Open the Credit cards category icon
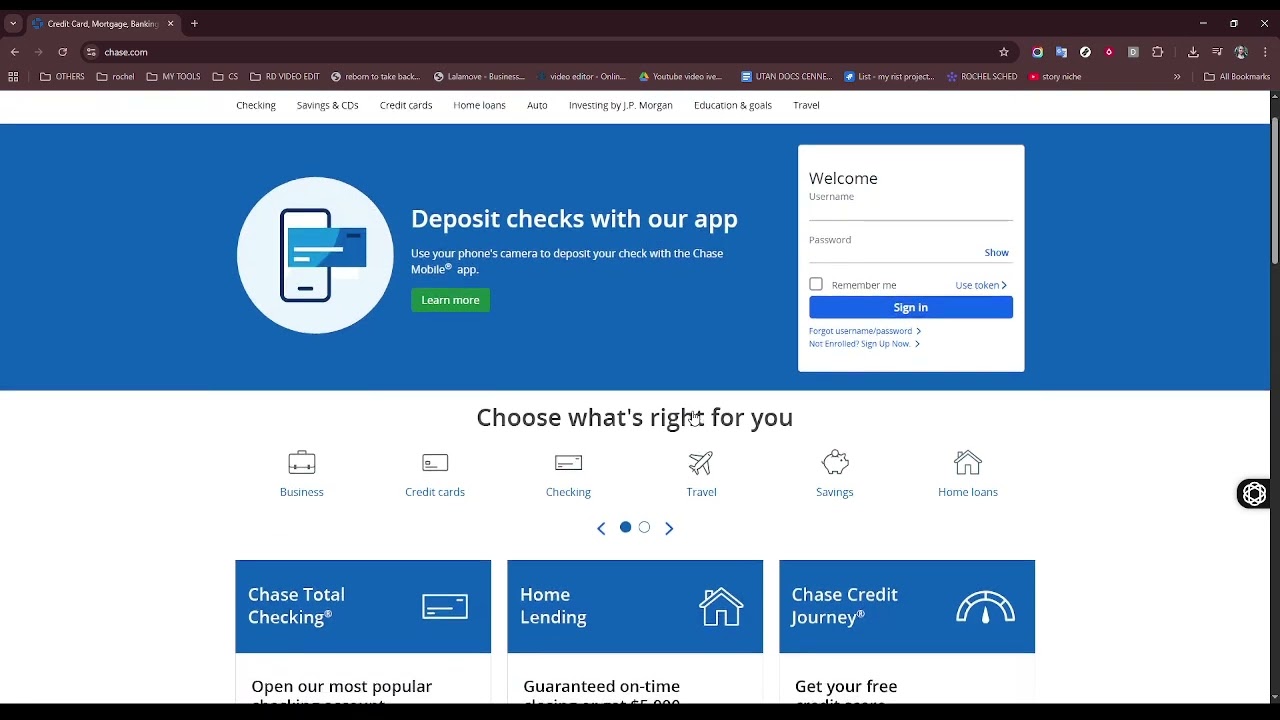This screenshot has width=1280, height=720. (435, 463)
